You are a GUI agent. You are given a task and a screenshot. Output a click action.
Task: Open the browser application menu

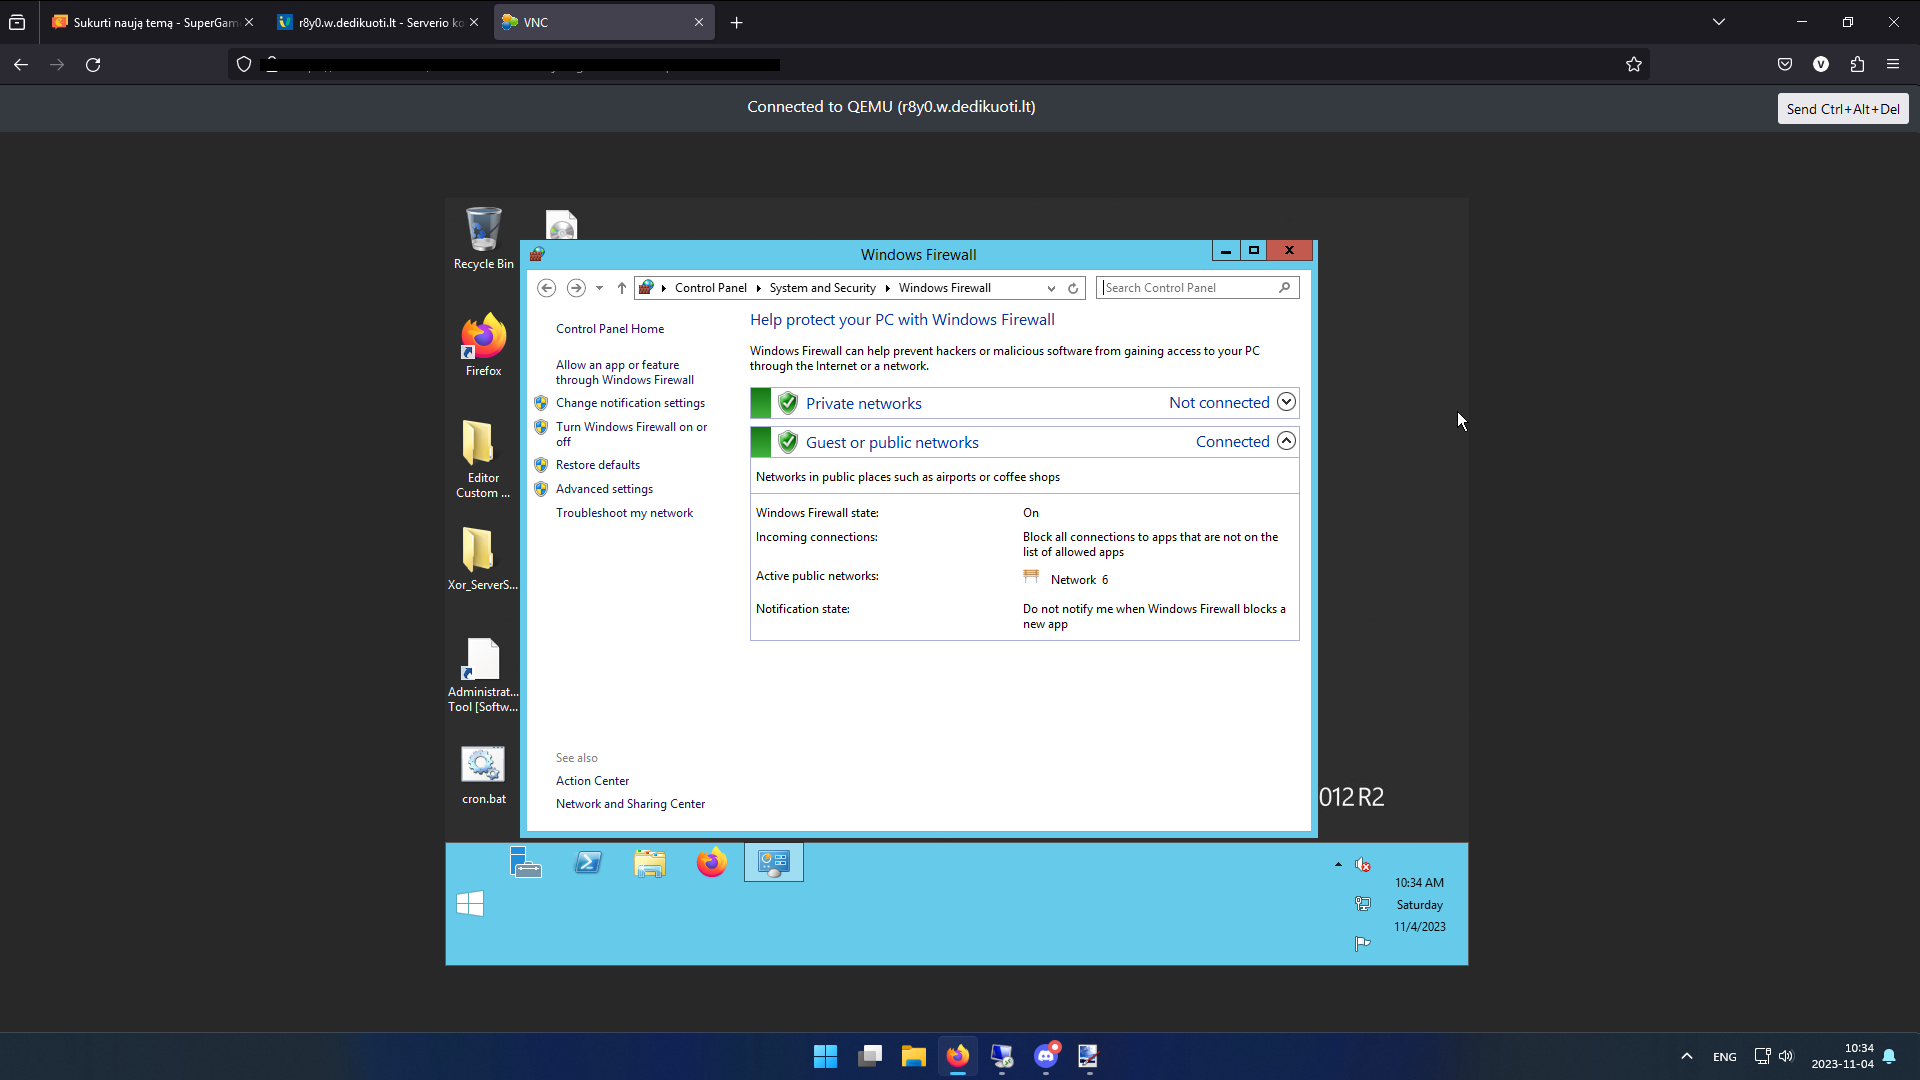(x=1893, y=65)
